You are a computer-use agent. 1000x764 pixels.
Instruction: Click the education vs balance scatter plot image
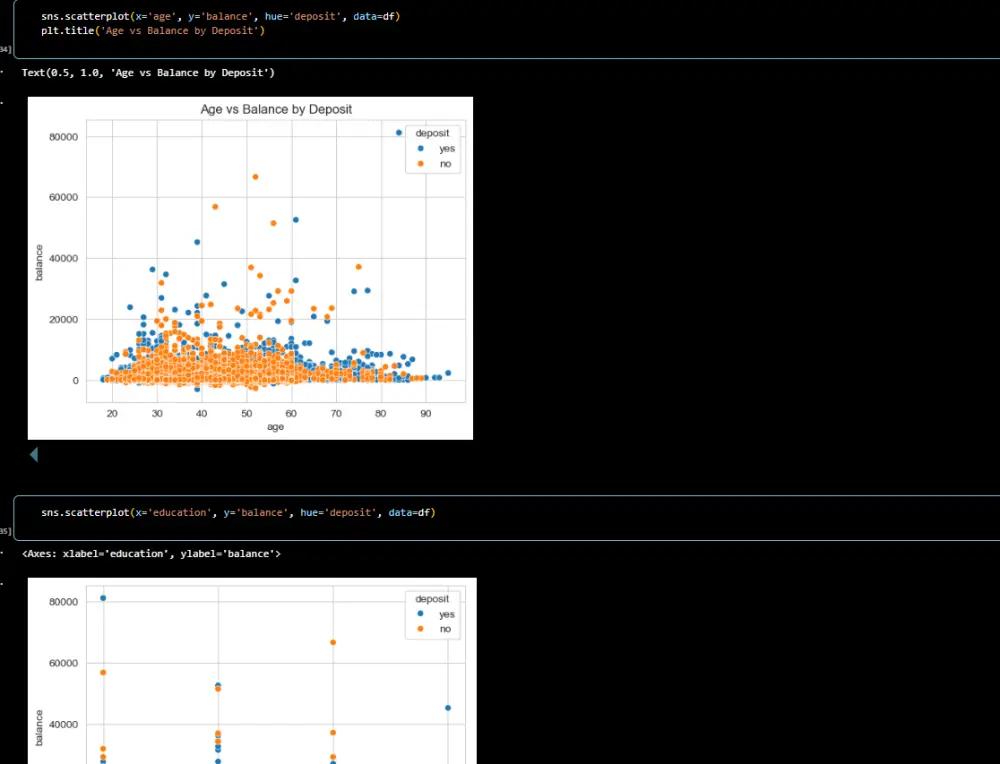pos(252,671)
